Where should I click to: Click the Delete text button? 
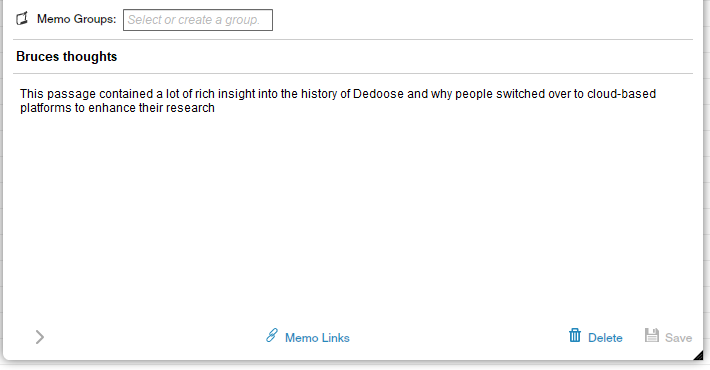tap(605, 338)
